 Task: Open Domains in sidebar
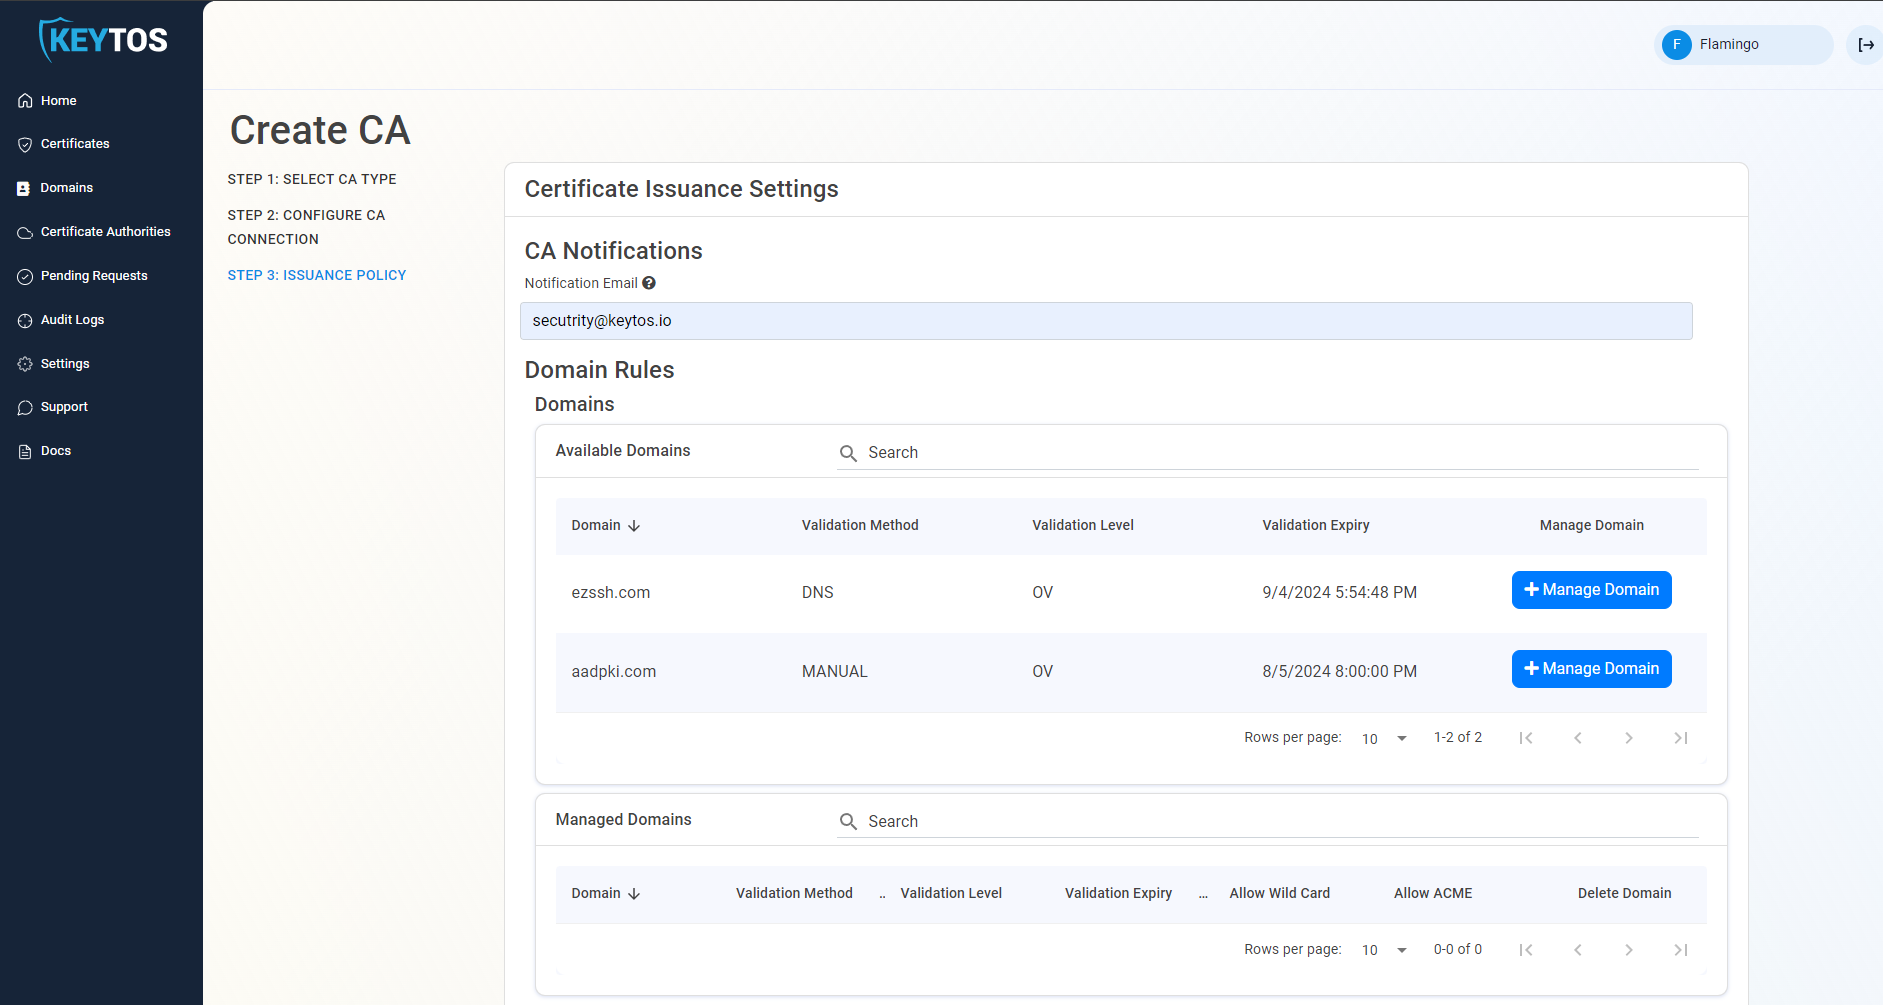tap(67, 188)
